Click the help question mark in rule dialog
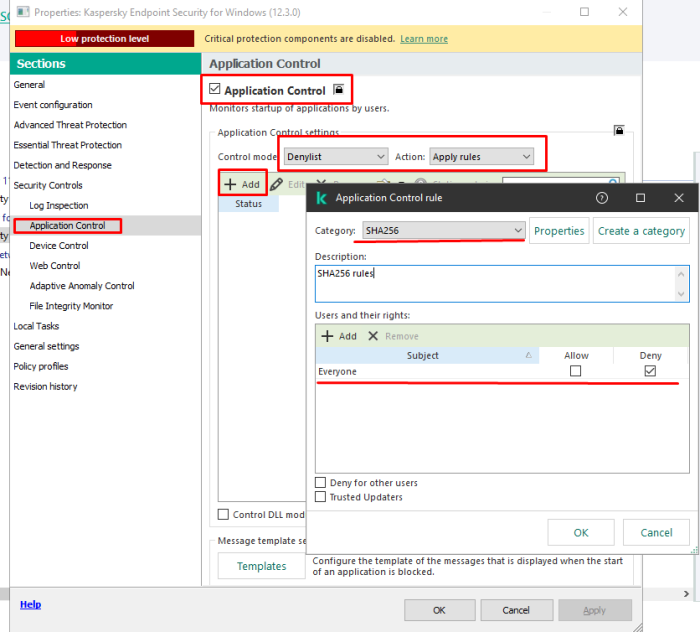Image resolution: width=700 pixels, height=632 pixels. [x=602, y=198]
